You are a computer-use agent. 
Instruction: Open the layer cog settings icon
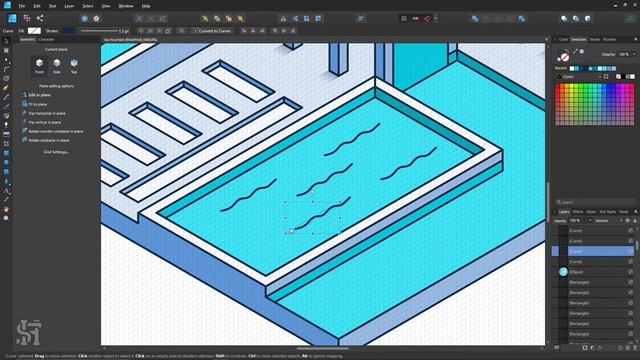tap(628, 220)
